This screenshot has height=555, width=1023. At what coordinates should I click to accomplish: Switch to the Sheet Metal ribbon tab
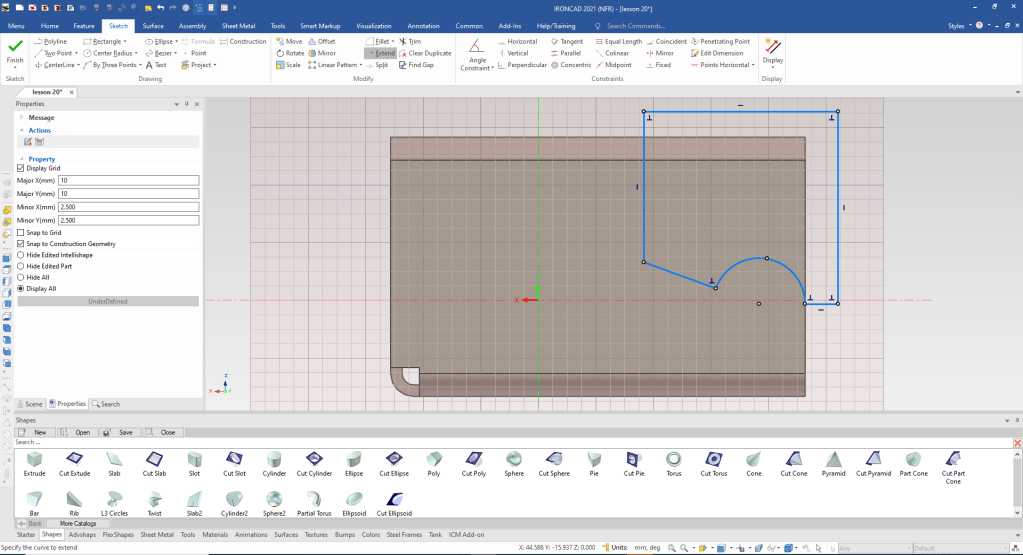[x=239, y=25]
